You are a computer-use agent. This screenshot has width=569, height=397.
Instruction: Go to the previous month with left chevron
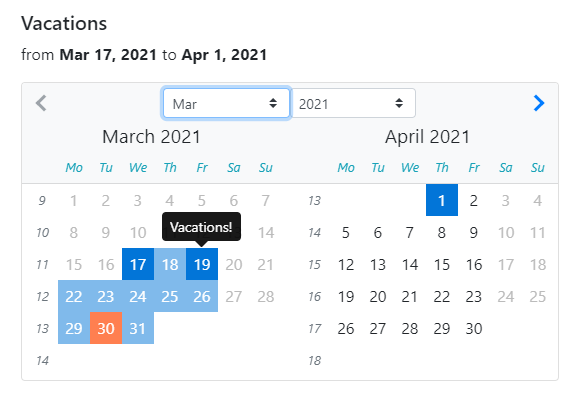41,103
